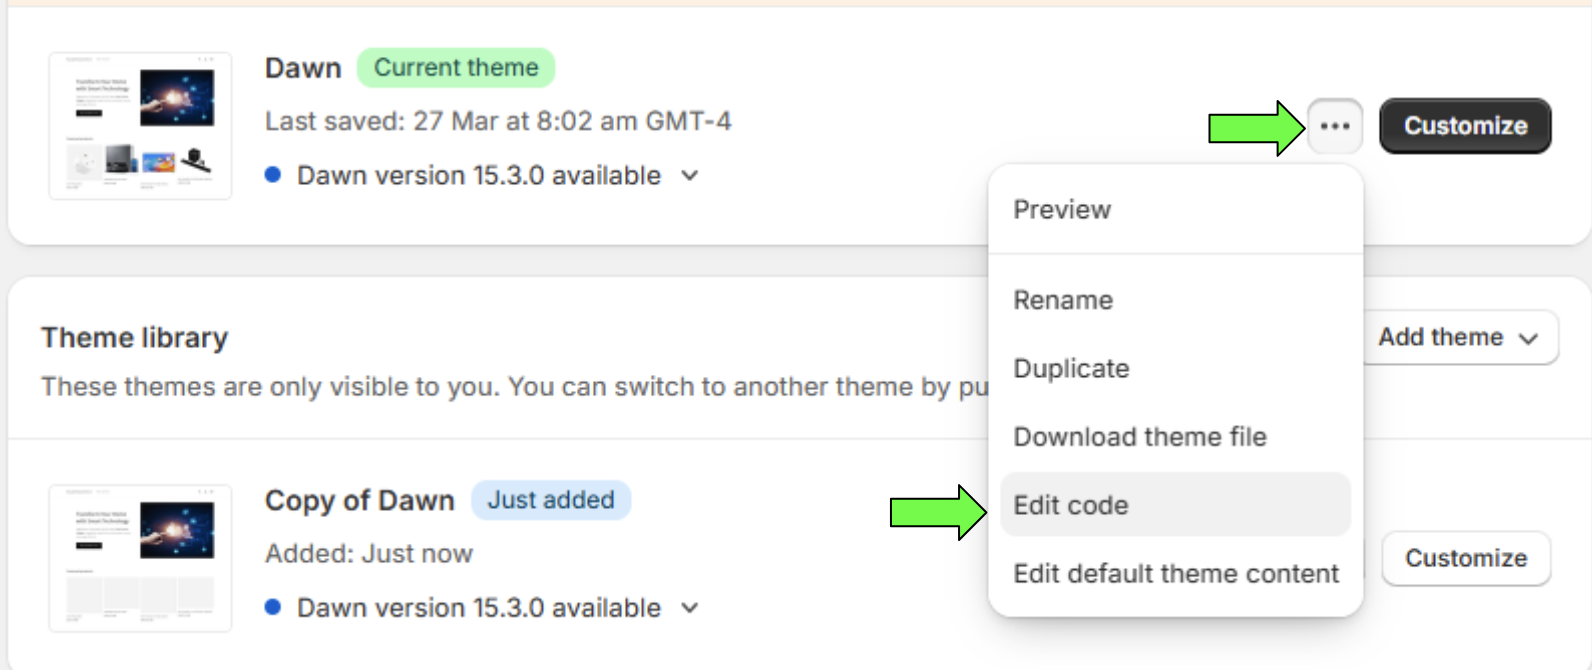This screenshot has width=1592, height=670.
Task: Expand version chevron under Copy of Dawn
Action: (x=690, y=608)
